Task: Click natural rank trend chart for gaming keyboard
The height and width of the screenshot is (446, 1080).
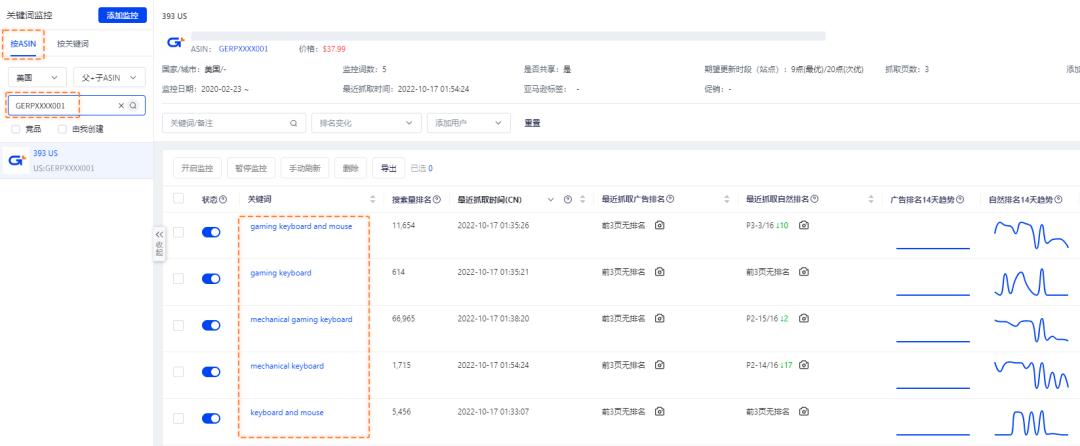Action: [1030, 281]
